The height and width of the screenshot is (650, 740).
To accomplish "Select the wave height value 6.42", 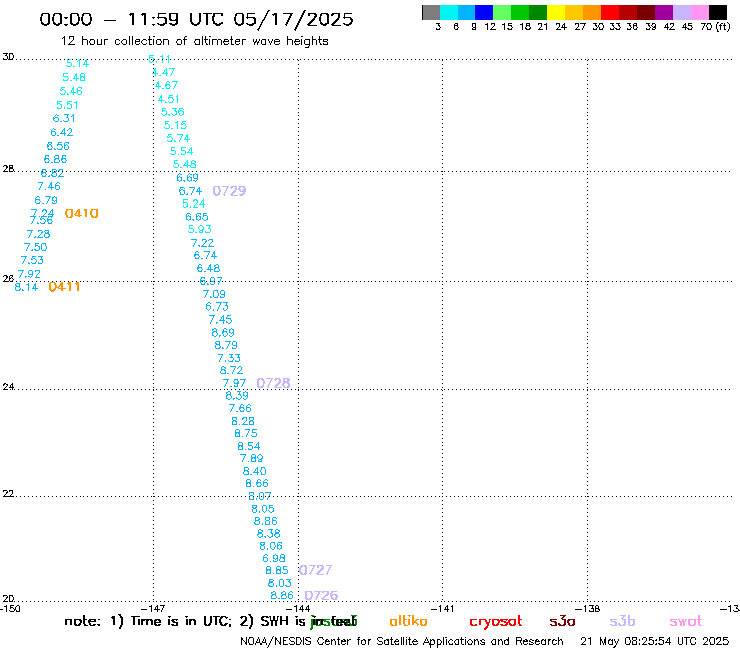I will pos(61,132).
